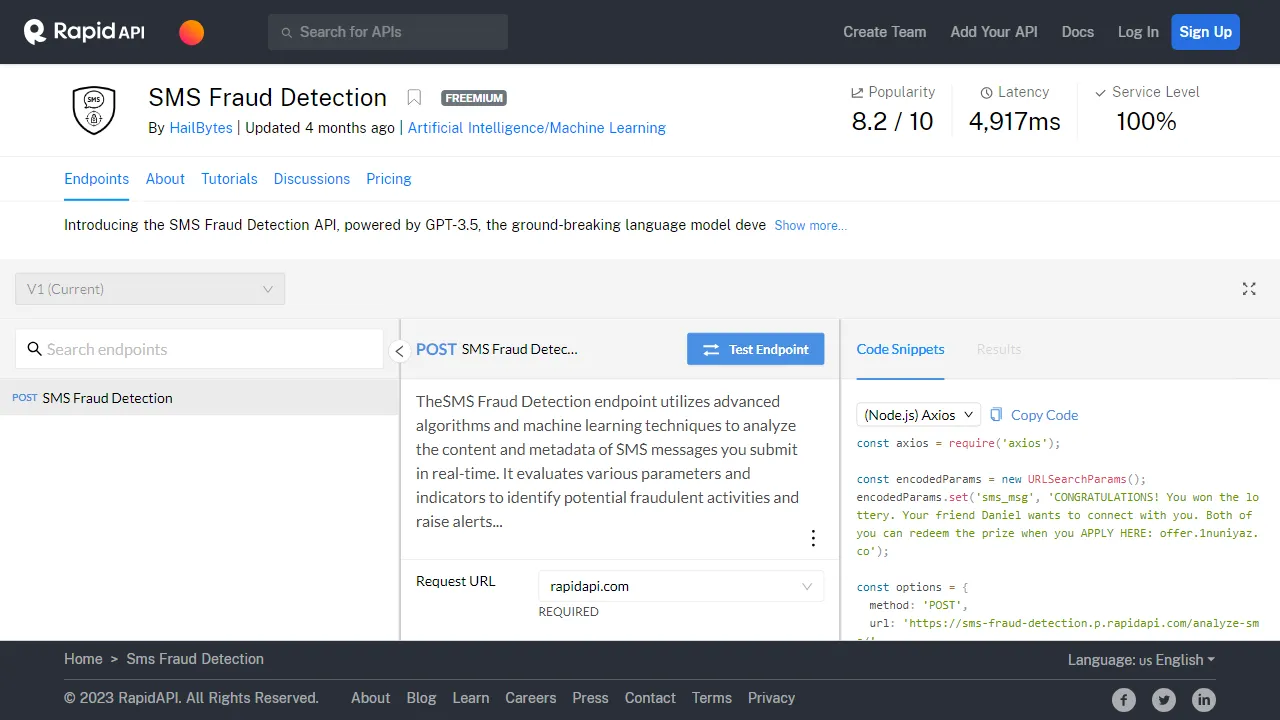Open the footer Privacy link
1280x720 pixels.
[771, 698]
